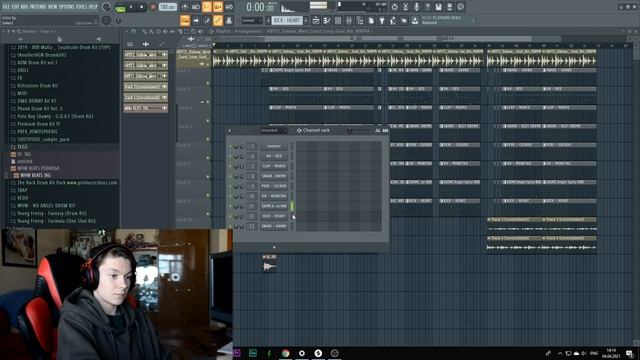Mute the Sampler channel LED
Viewport: 640px width, 360px height.
[230, 147]
